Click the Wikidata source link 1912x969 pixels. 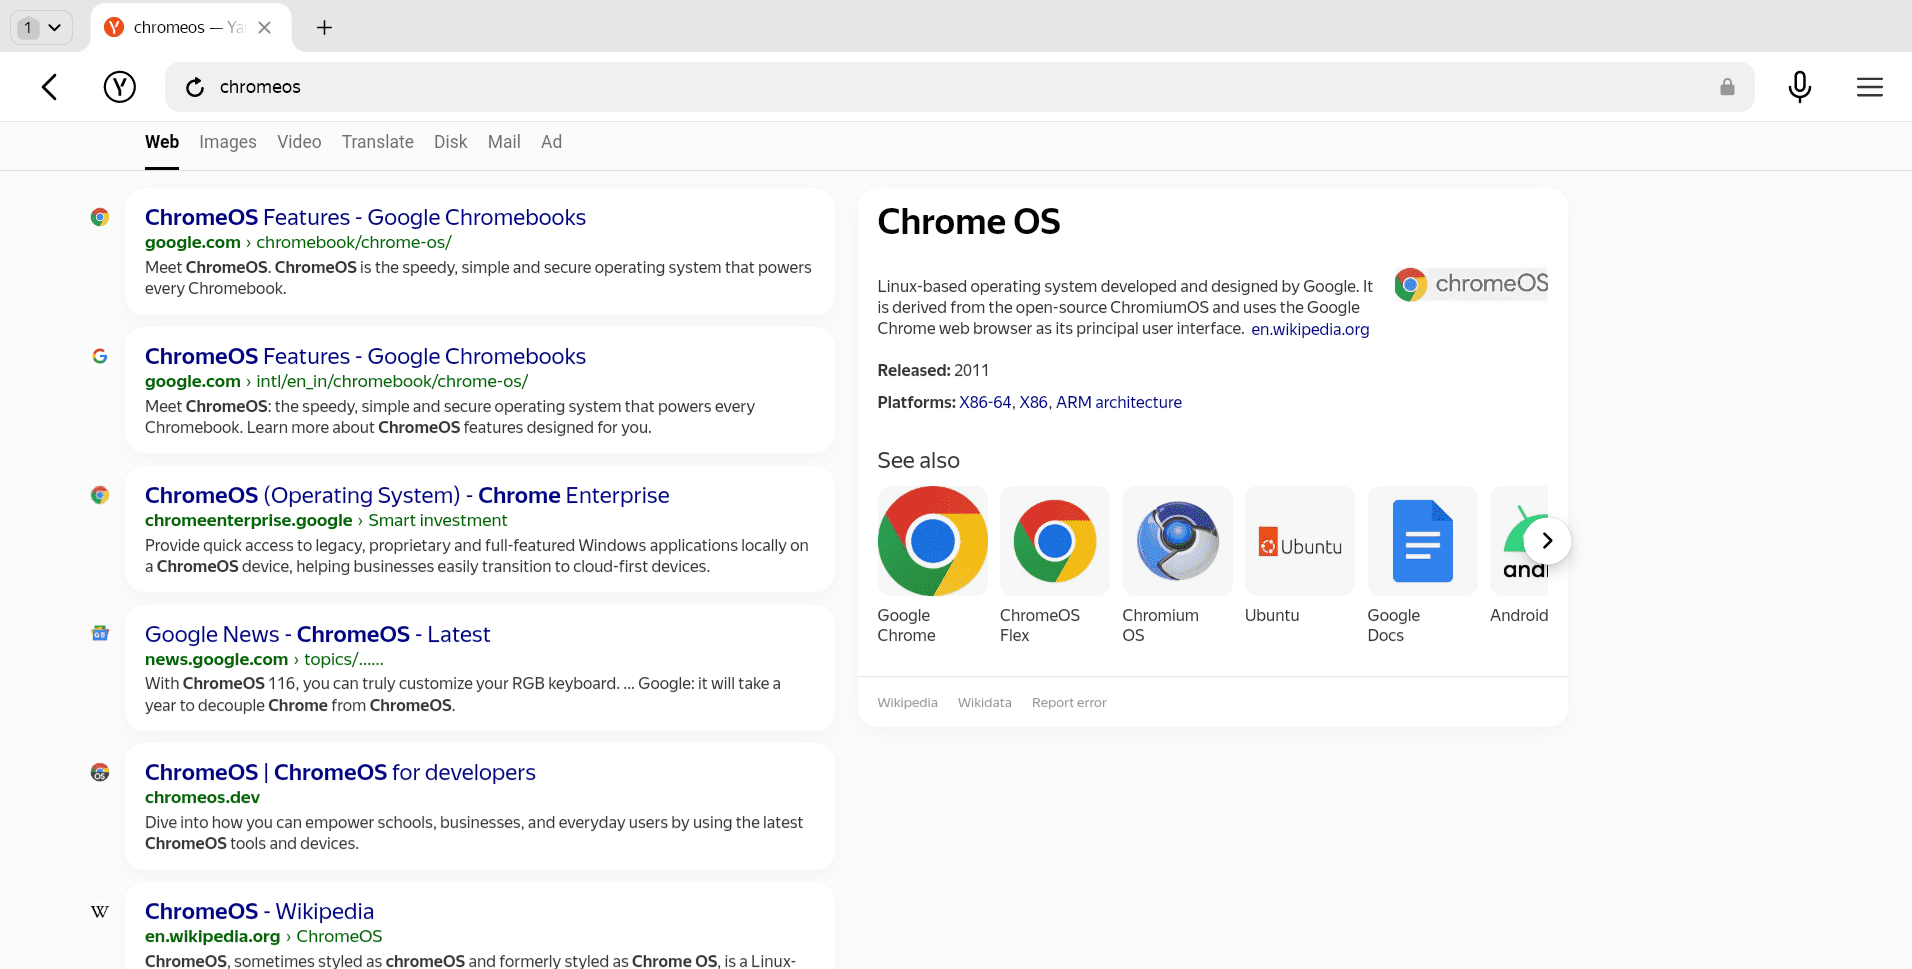tap(985, 702)
